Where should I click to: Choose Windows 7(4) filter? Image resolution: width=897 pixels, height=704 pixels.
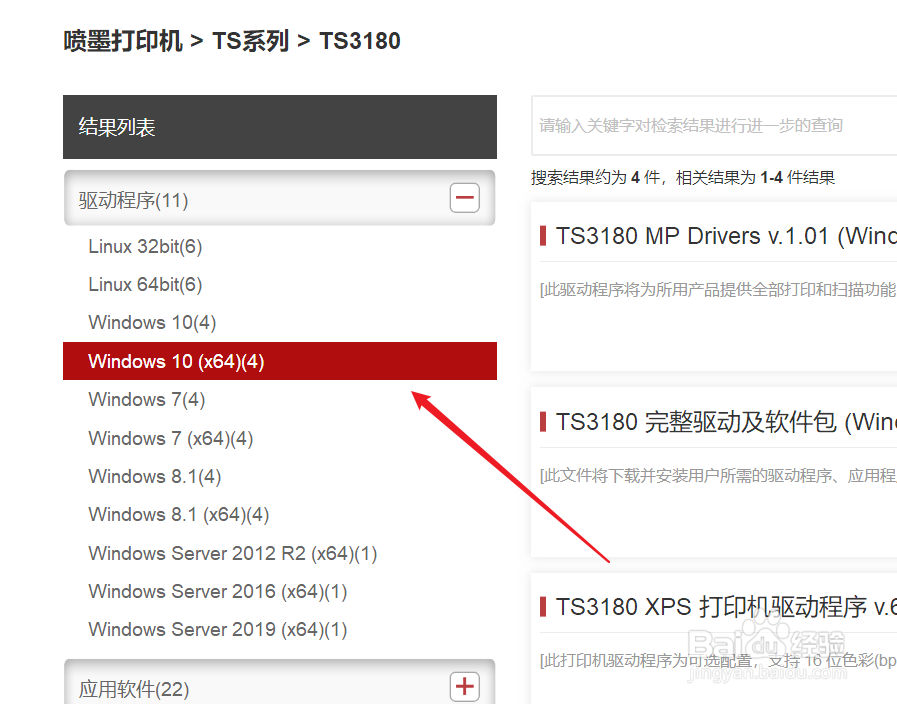coord(147,399)
